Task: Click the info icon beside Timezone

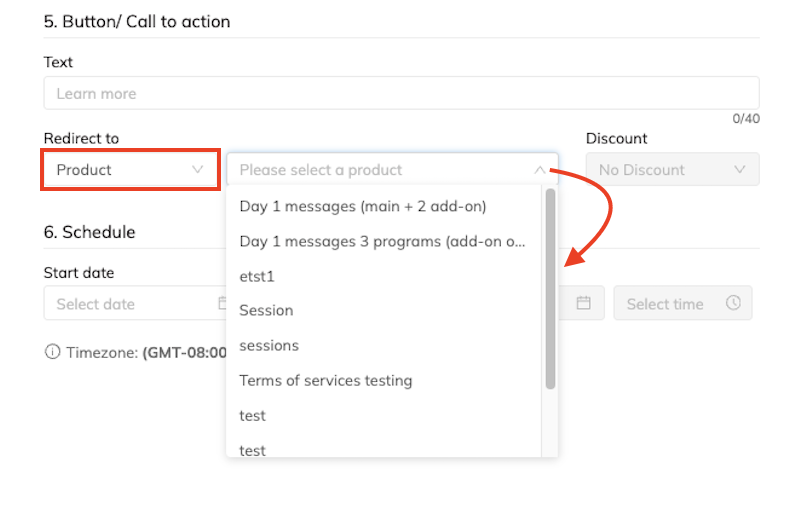Action: tap(52, 352)
